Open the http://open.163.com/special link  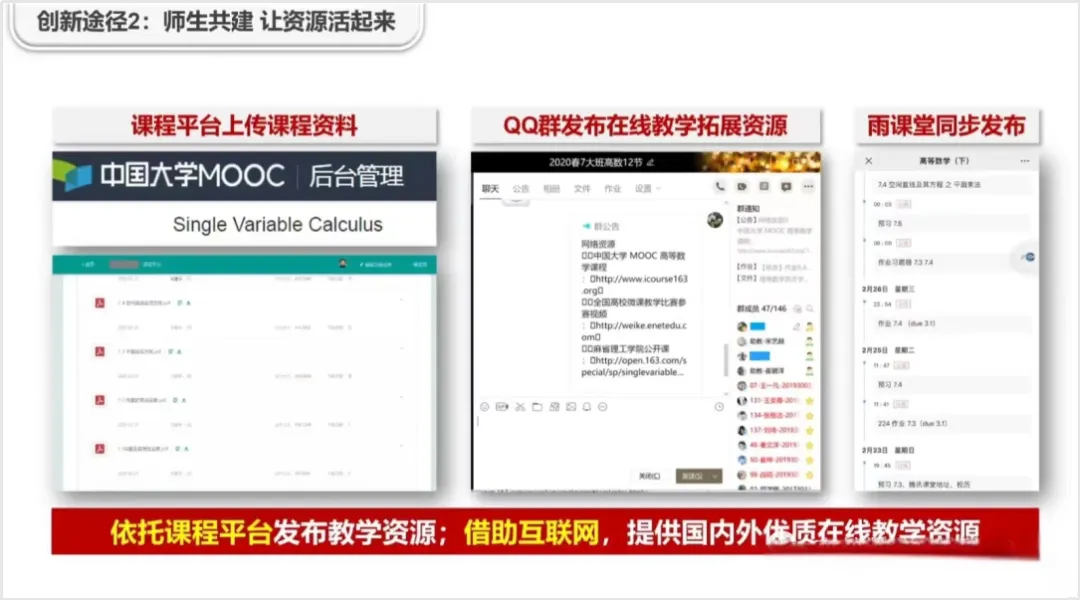click(634, 366)
